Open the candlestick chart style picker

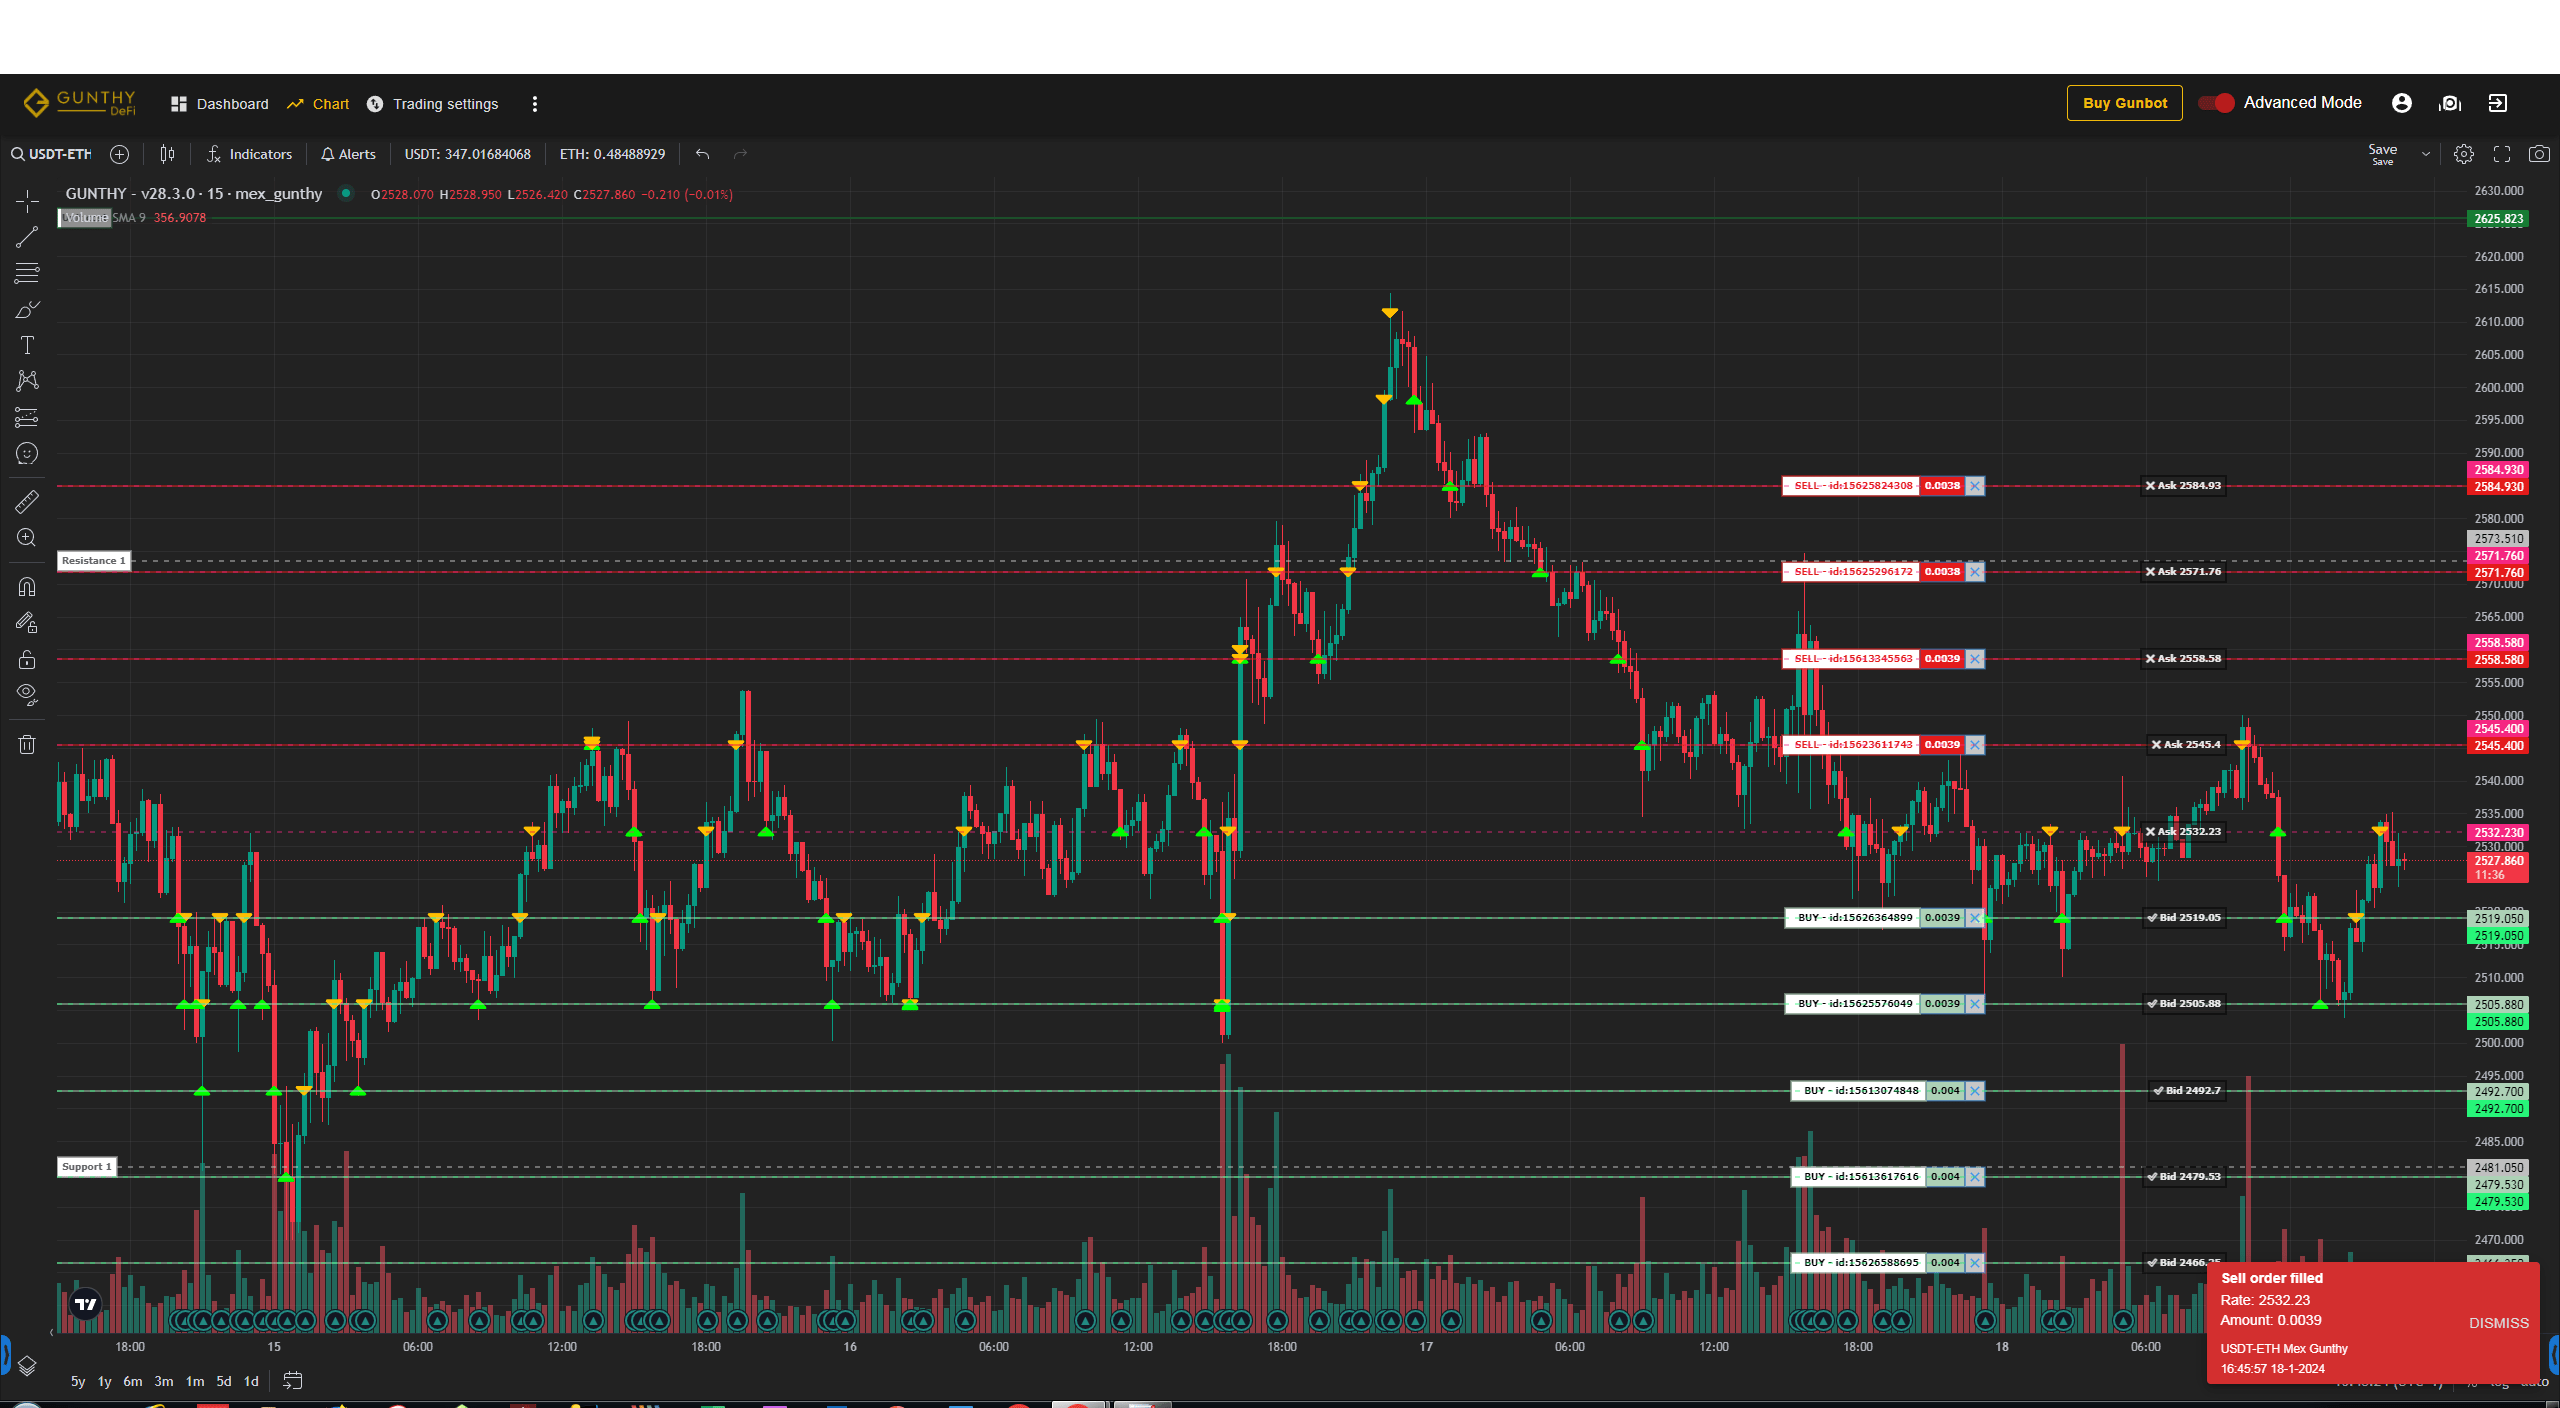[167, 154]
